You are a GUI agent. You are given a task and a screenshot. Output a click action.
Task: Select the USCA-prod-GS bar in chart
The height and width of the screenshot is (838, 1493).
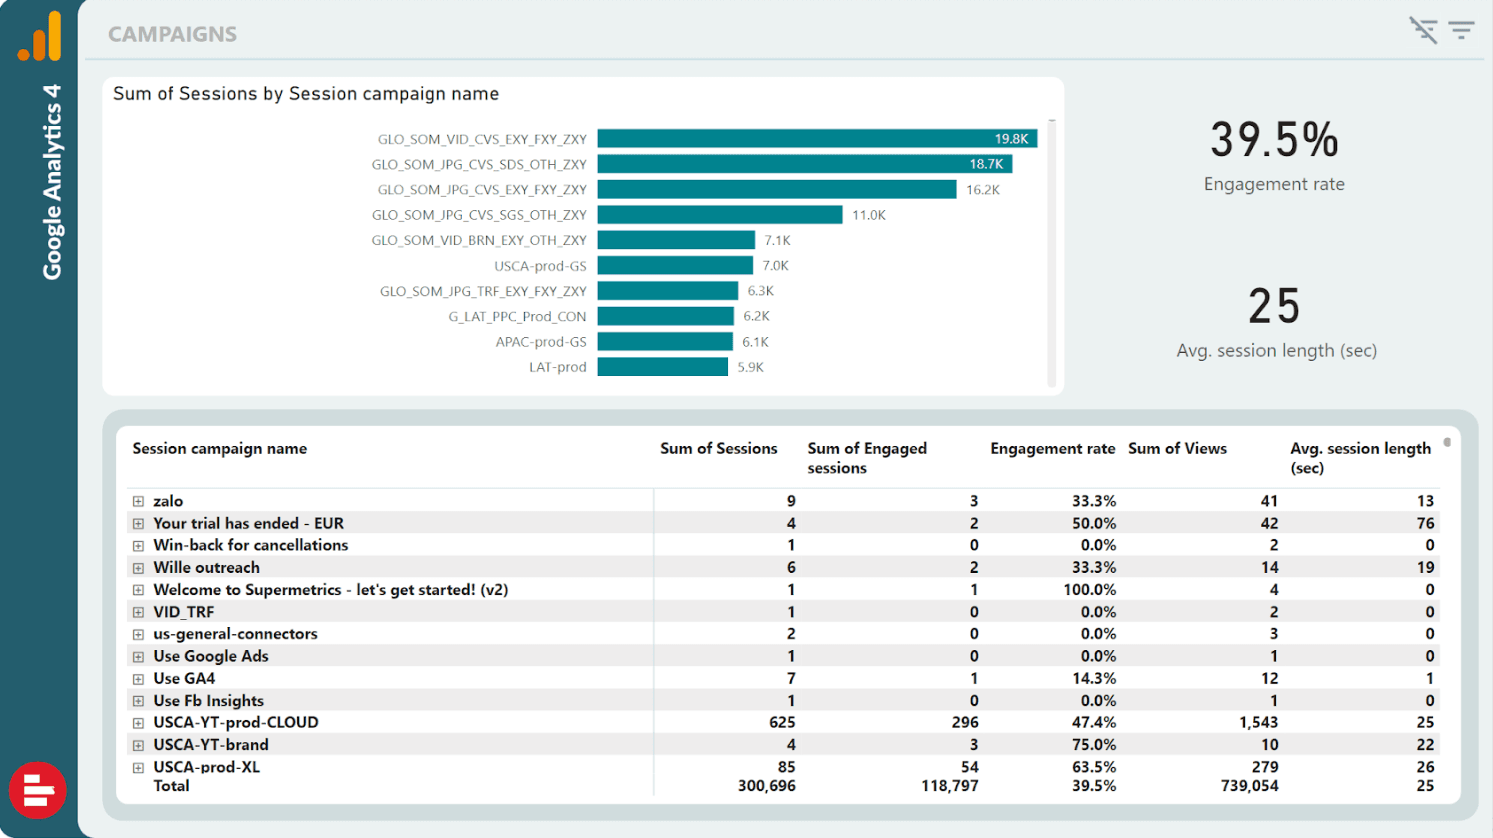[x=675, y=266]
